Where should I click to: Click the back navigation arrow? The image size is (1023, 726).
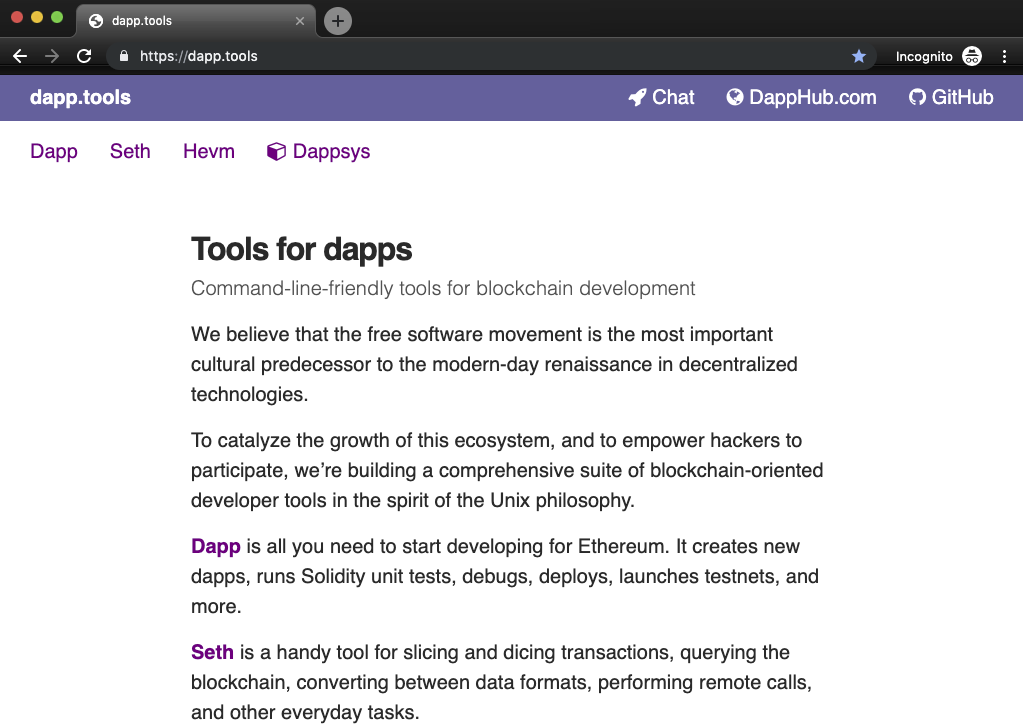click(20, 56)
